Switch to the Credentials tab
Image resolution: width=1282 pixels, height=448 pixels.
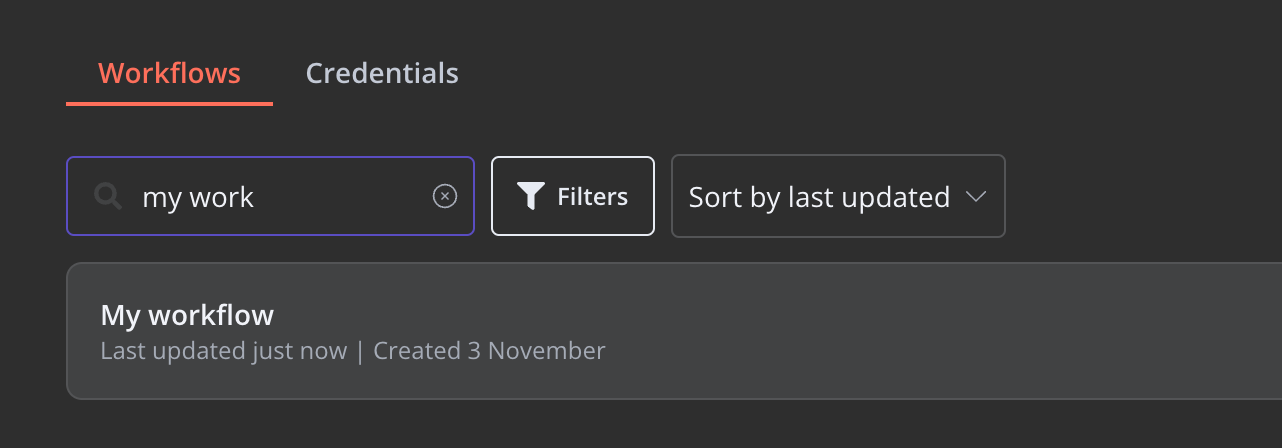(x=382, y=73)
